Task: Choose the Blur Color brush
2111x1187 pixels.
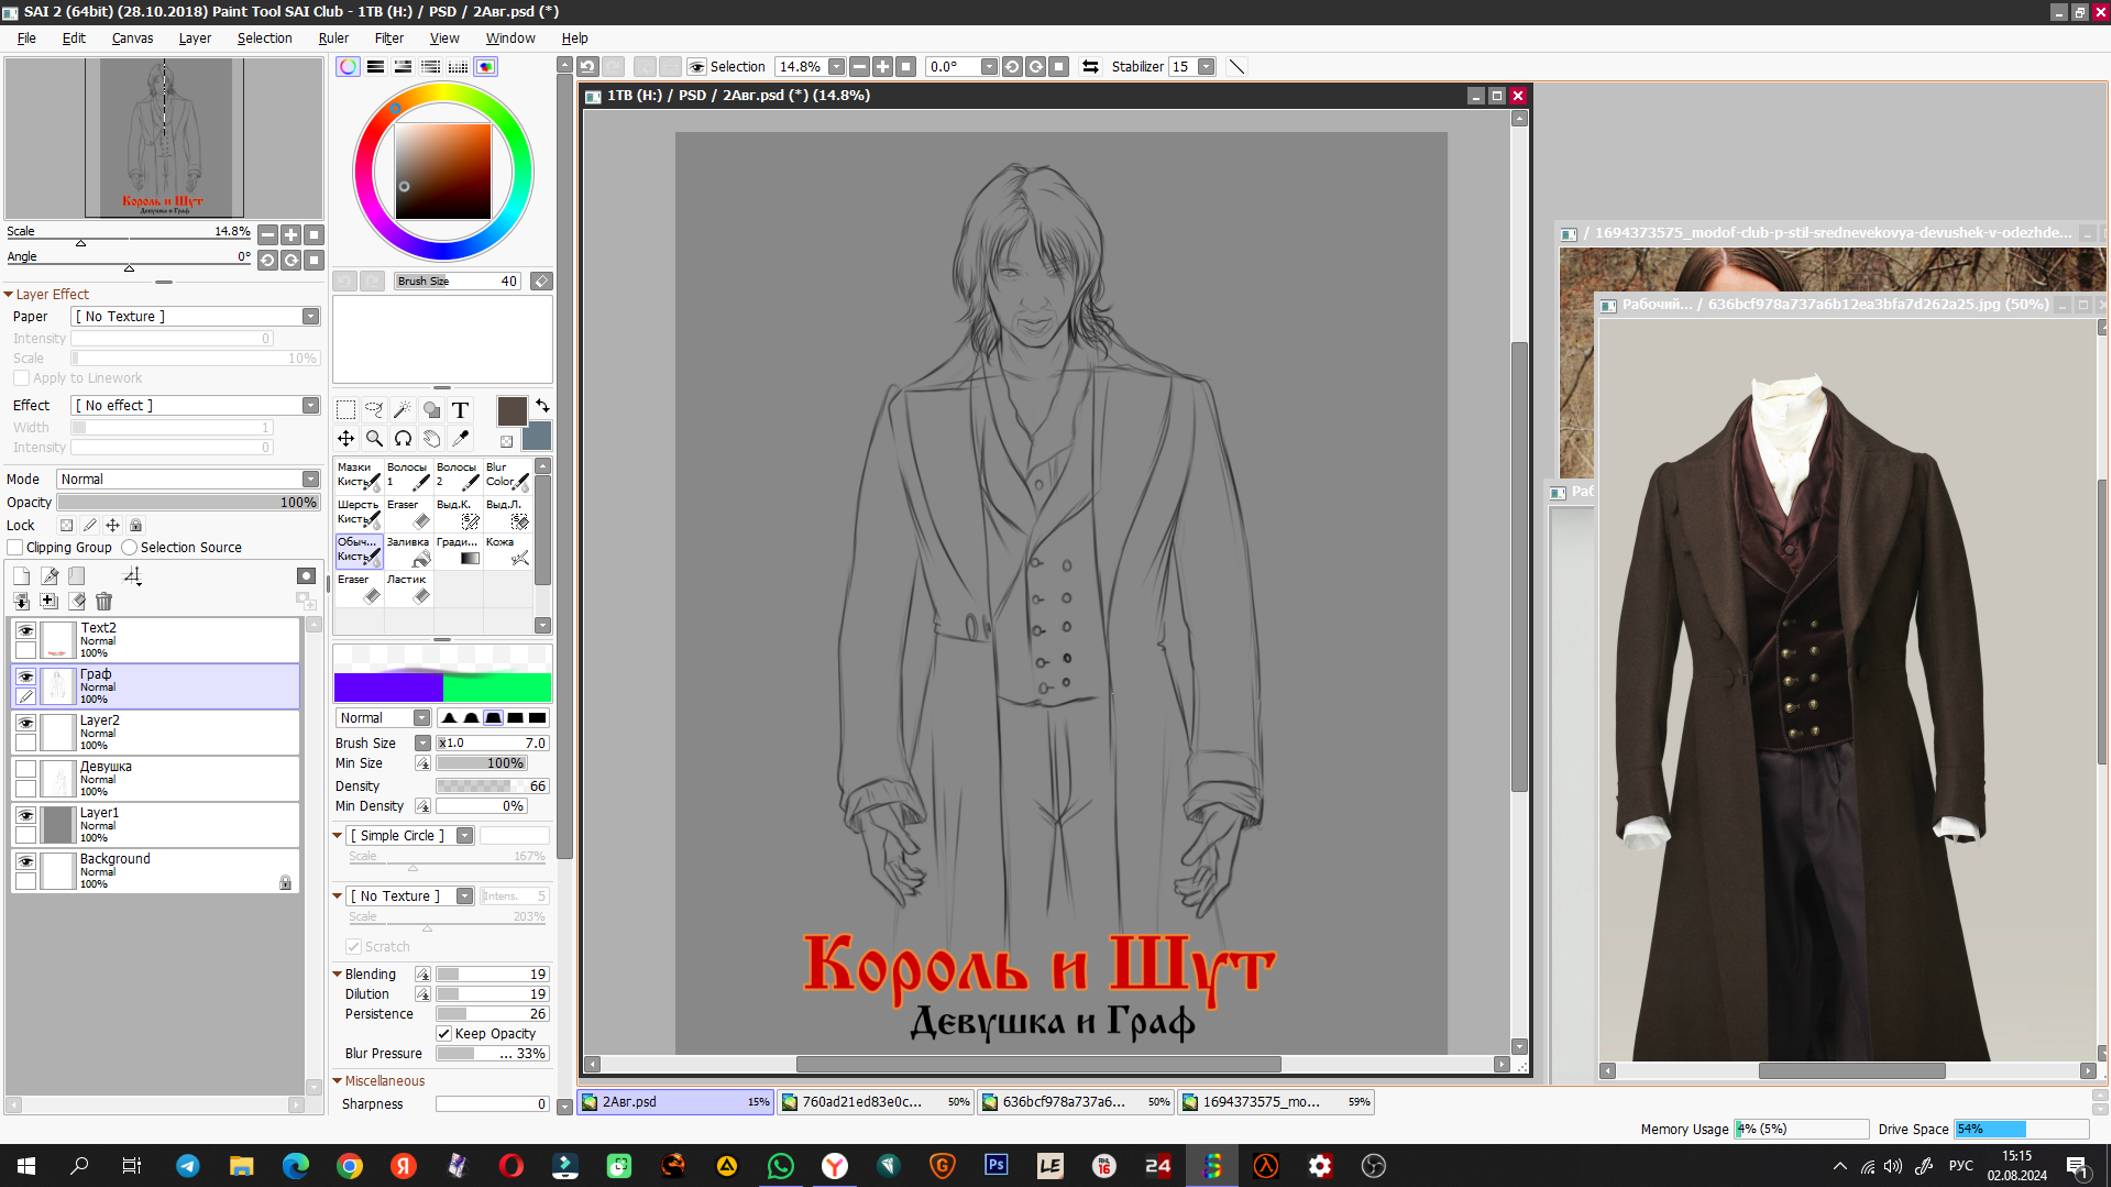Action: click(x=508, y=475)
